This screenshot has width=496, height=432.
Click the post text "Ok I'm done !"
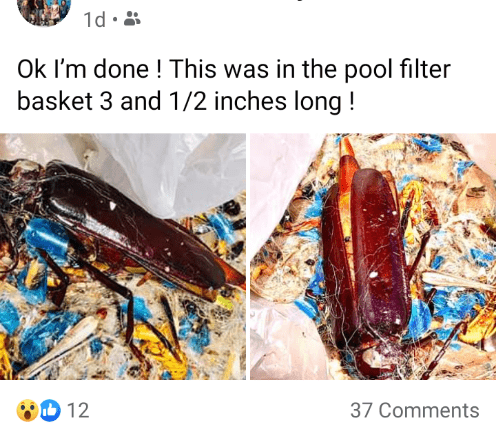pos(89,69)
